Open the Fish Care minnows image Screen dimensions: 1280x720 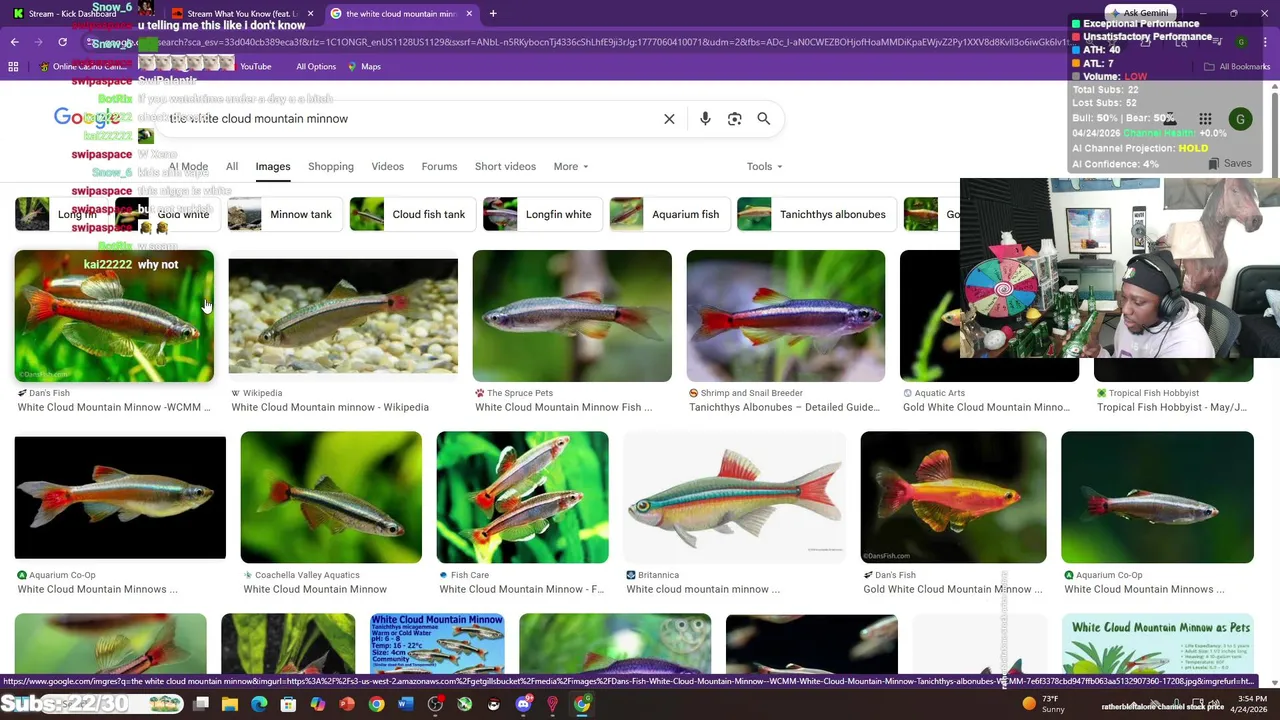522,497
